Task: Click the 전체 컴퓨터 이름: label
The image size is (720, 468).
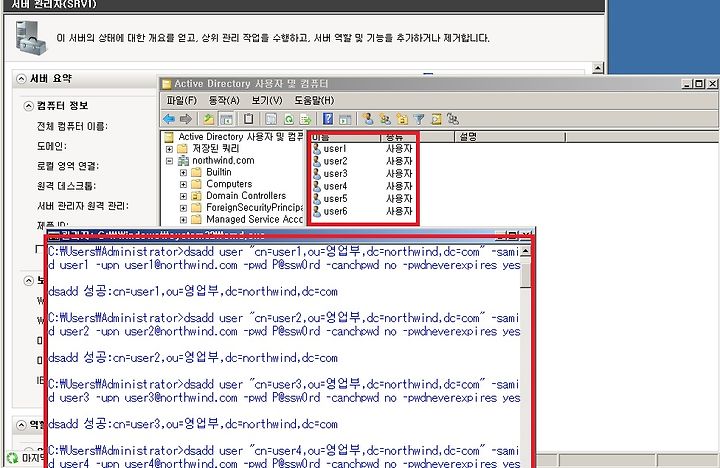Action: click(73, 126)
